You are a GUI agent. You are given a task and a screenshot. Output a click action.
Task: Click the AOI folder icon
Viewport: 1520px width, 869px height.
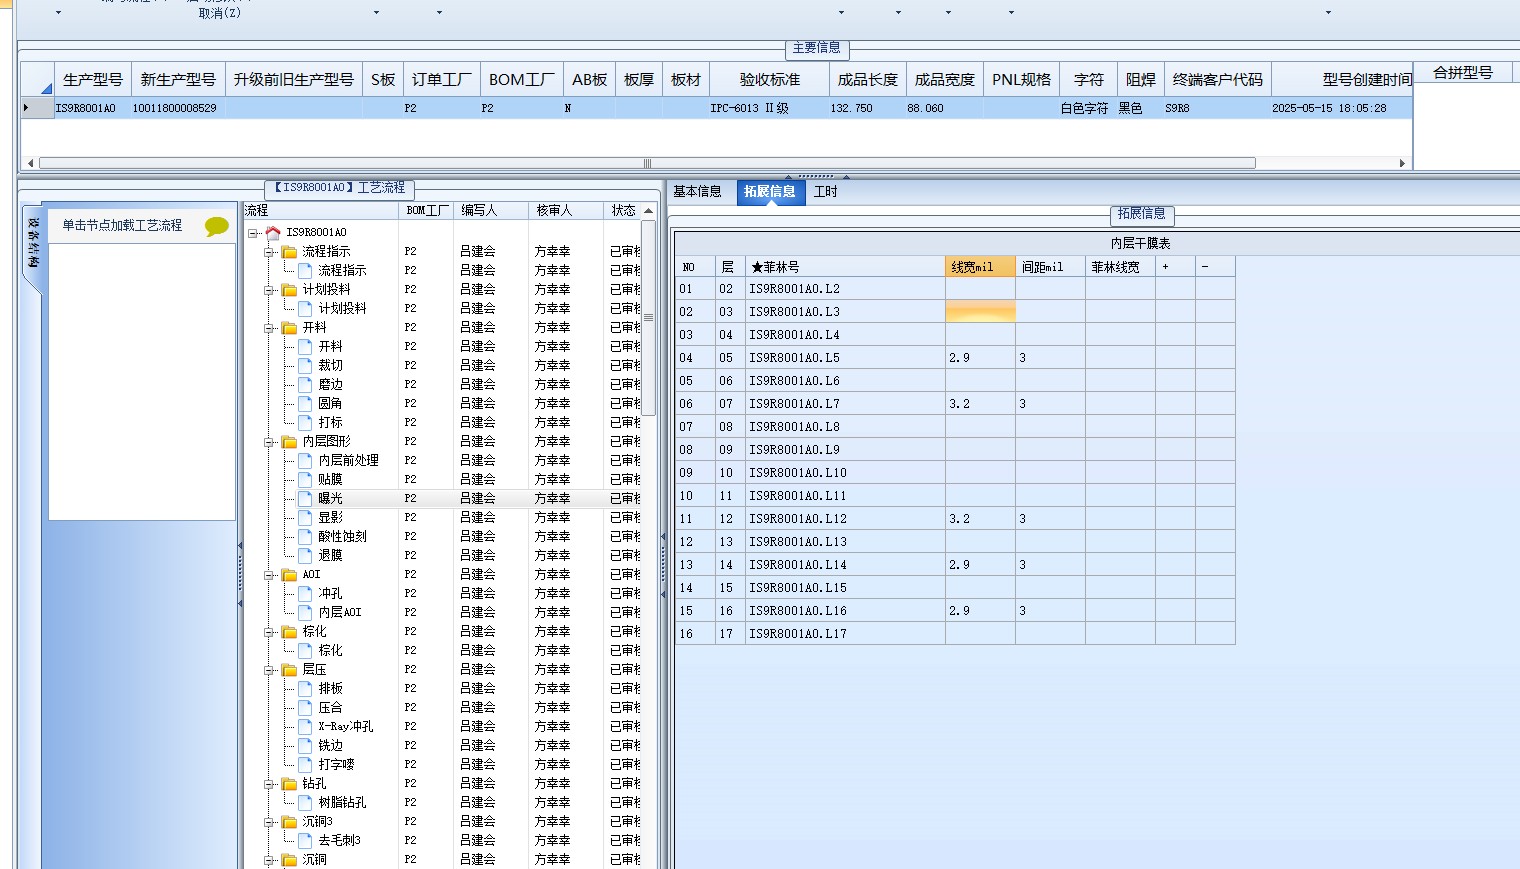[x=289, y=574]
